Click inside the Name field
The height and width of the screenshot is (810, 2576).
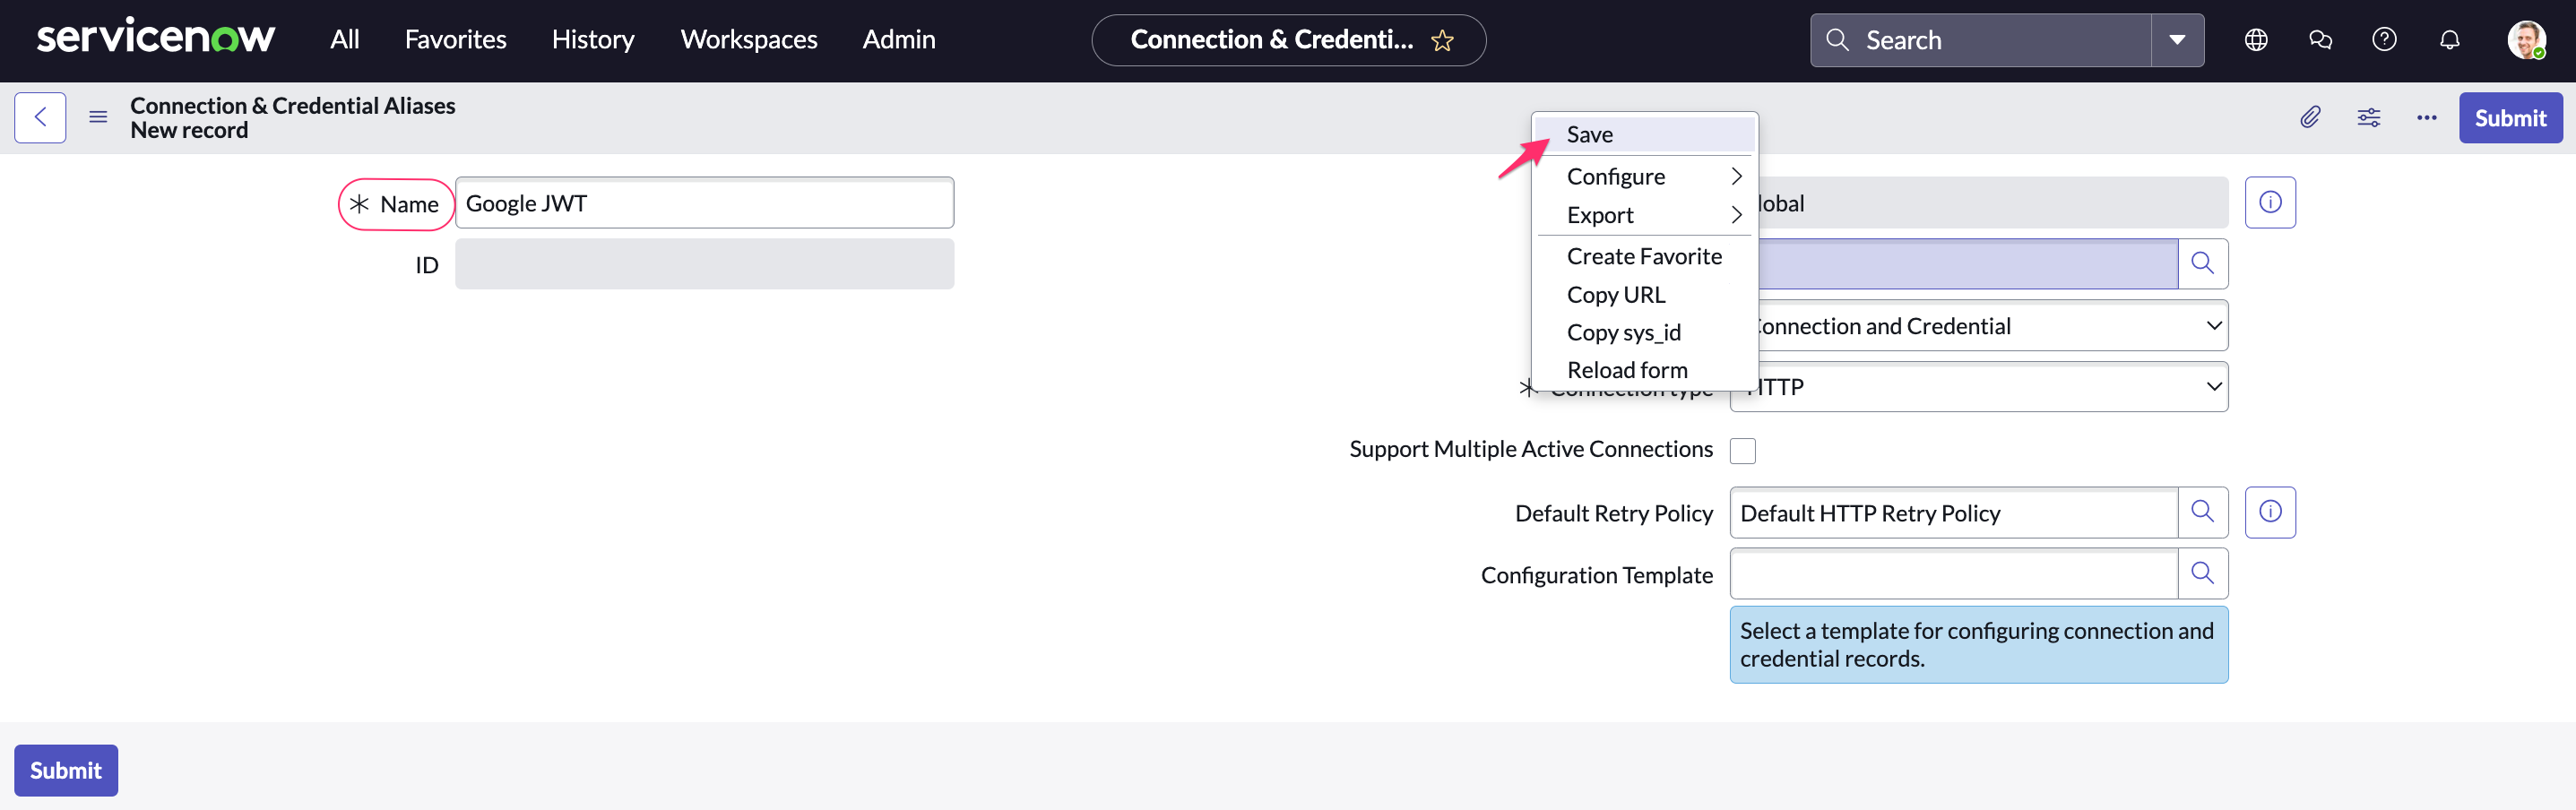[704, 202]
